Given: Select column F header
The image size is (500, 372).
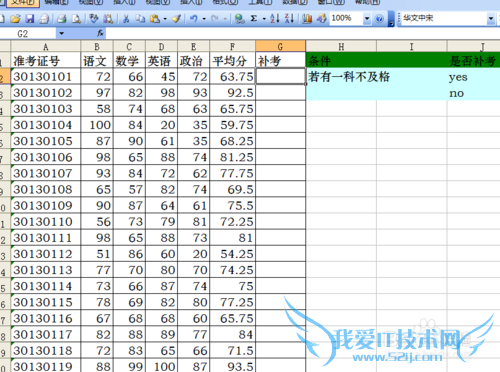Looking at the screenshot, I should tap(233, 46).
